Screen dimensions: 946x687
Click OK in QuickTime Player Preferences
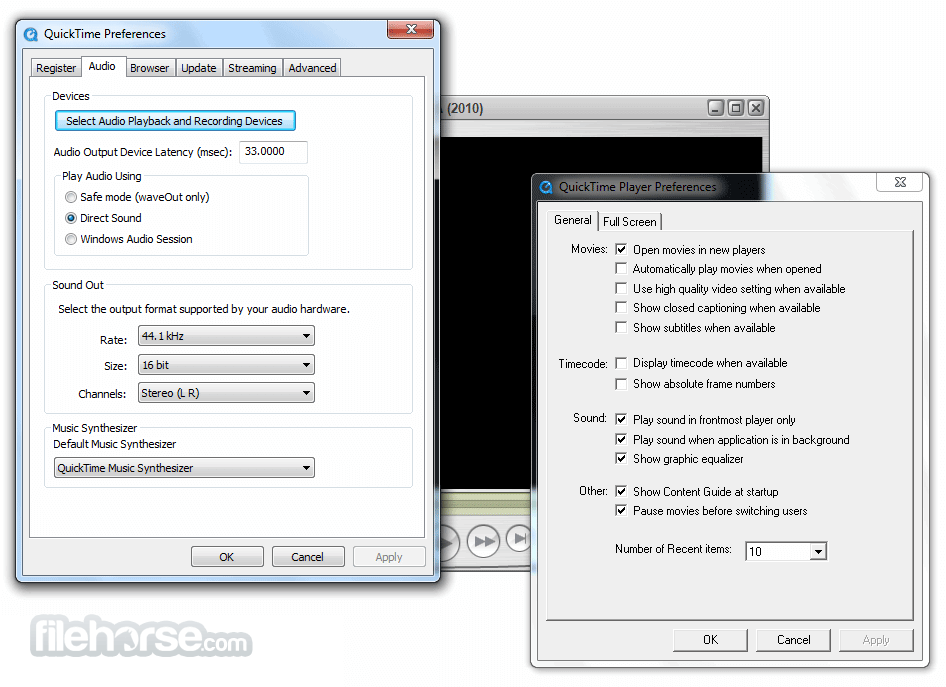click(710, 640)
